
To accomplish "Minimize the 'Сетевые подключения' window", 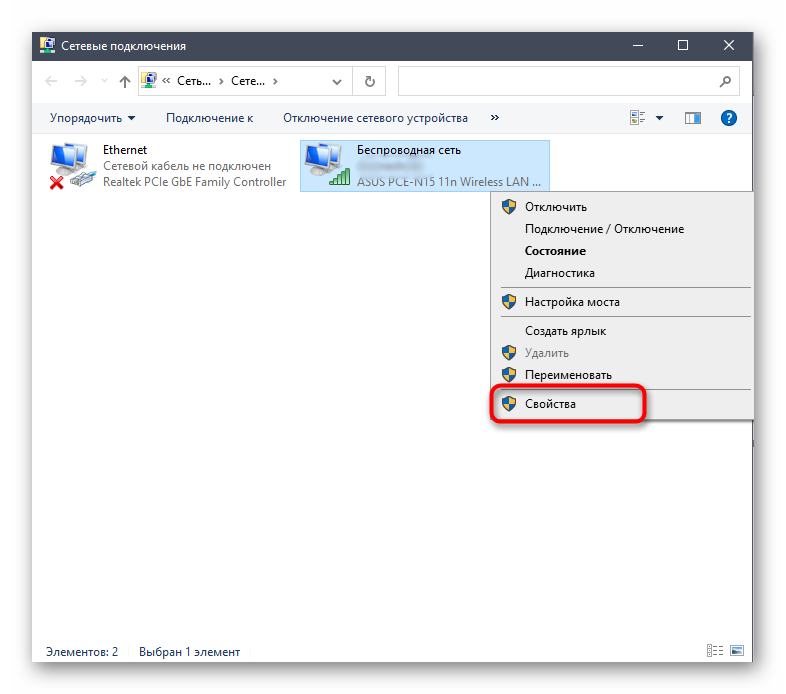I will point(638,45).
